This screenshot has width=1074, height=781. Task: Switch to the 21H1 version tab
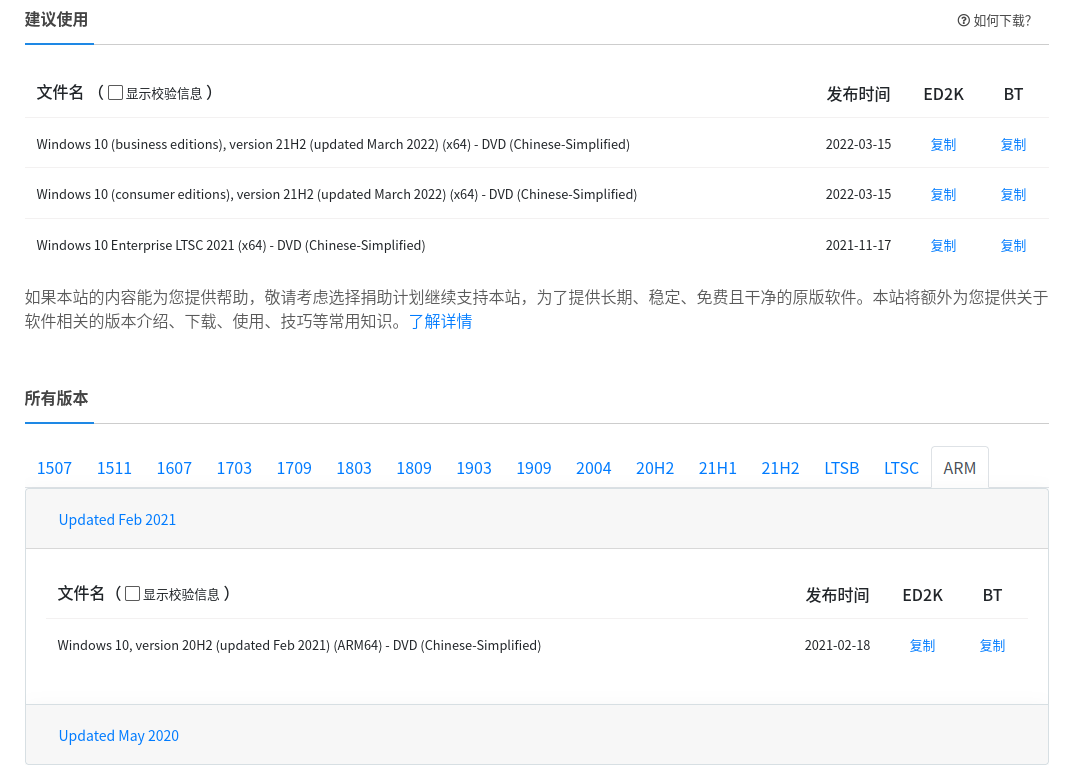tap(717, 468)
